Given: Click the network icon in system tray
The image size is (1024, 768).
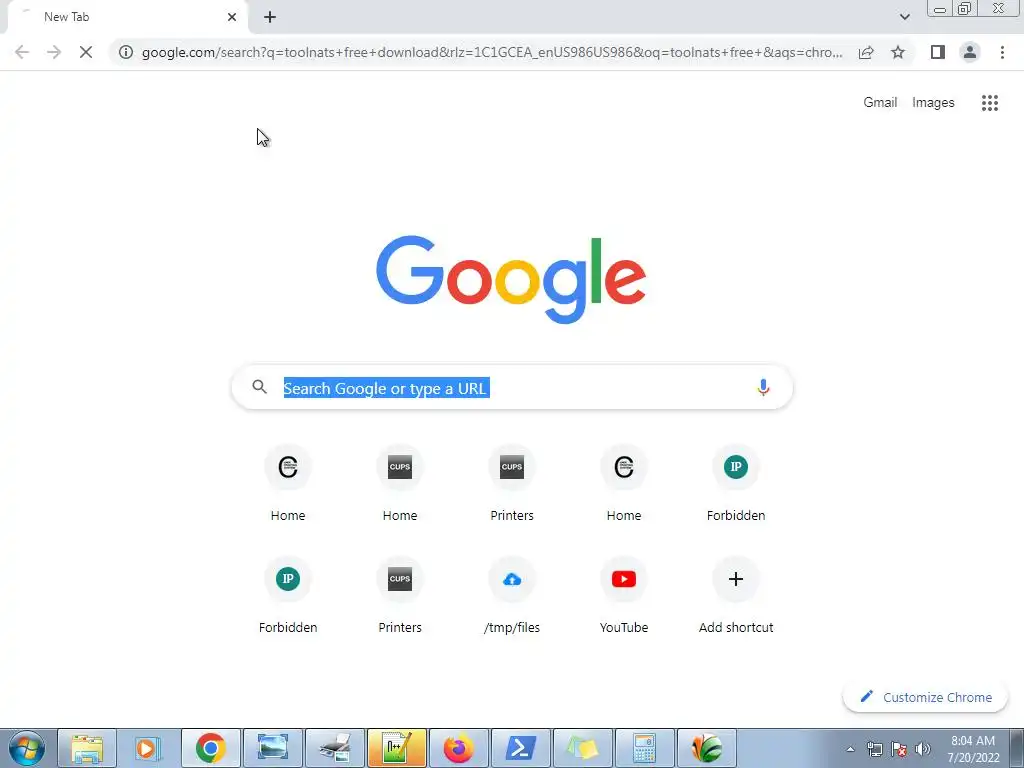Looking at the screenshot, I should pos(874,749).
